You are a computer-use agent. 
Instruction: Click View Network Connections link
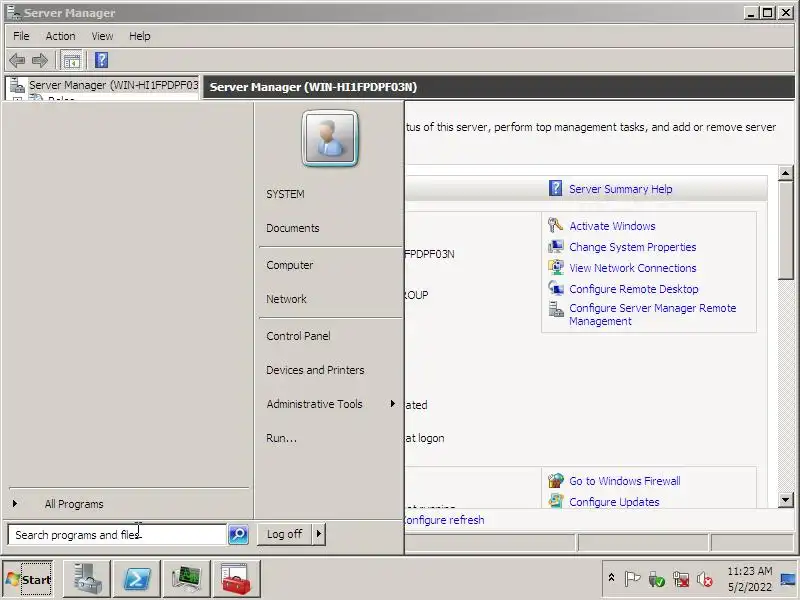(x=633, y=268)
